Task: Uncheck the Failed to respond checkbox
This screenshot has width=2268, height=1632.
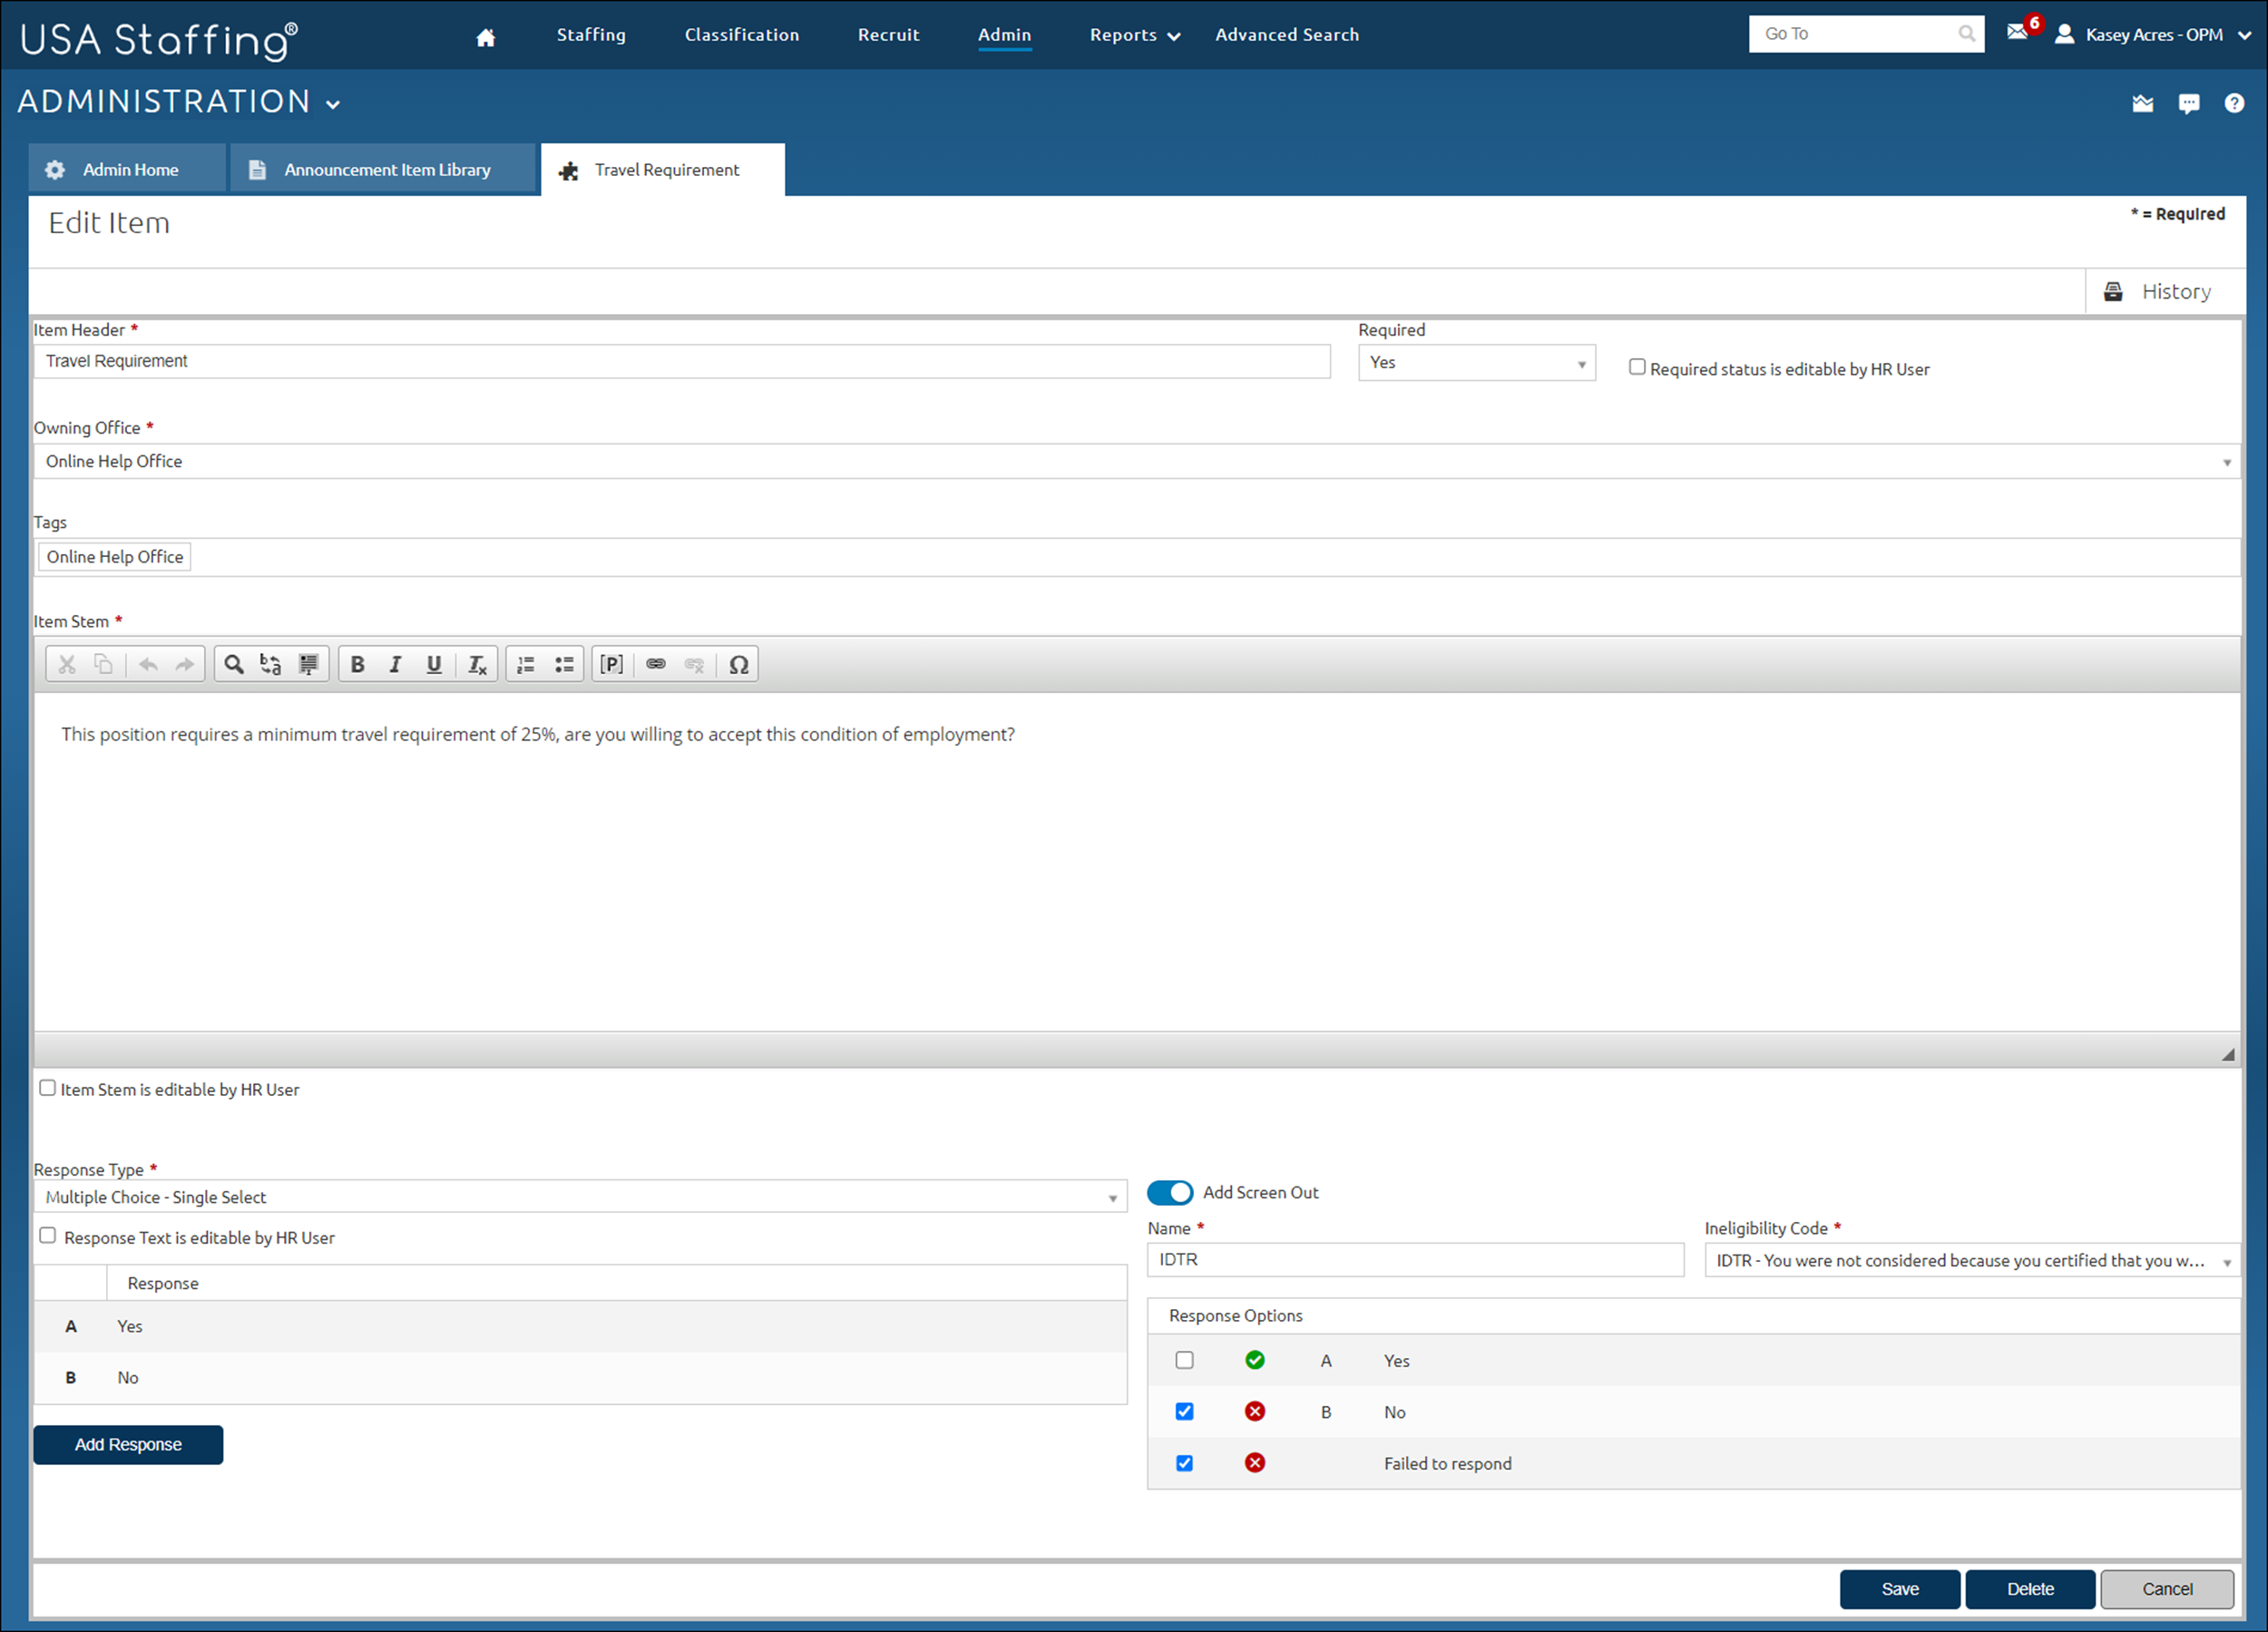Action: tap(1185, 1463)
